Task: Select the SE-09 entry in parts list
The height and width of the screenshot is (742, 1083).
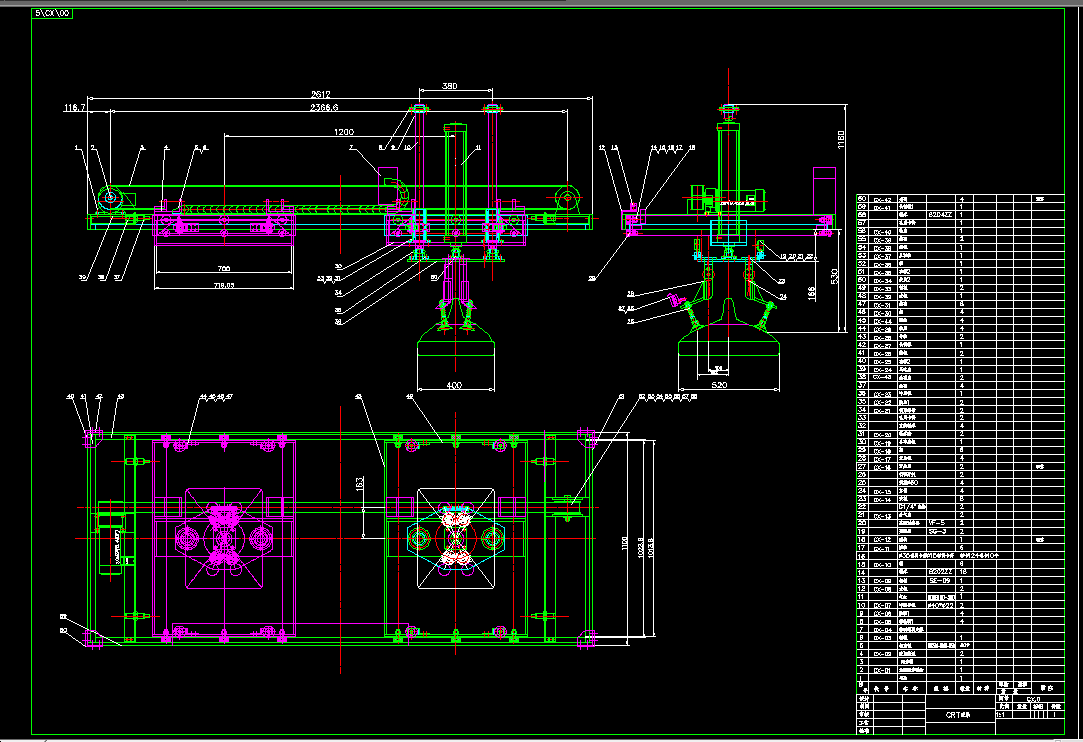Action: [x=937, y=580]
